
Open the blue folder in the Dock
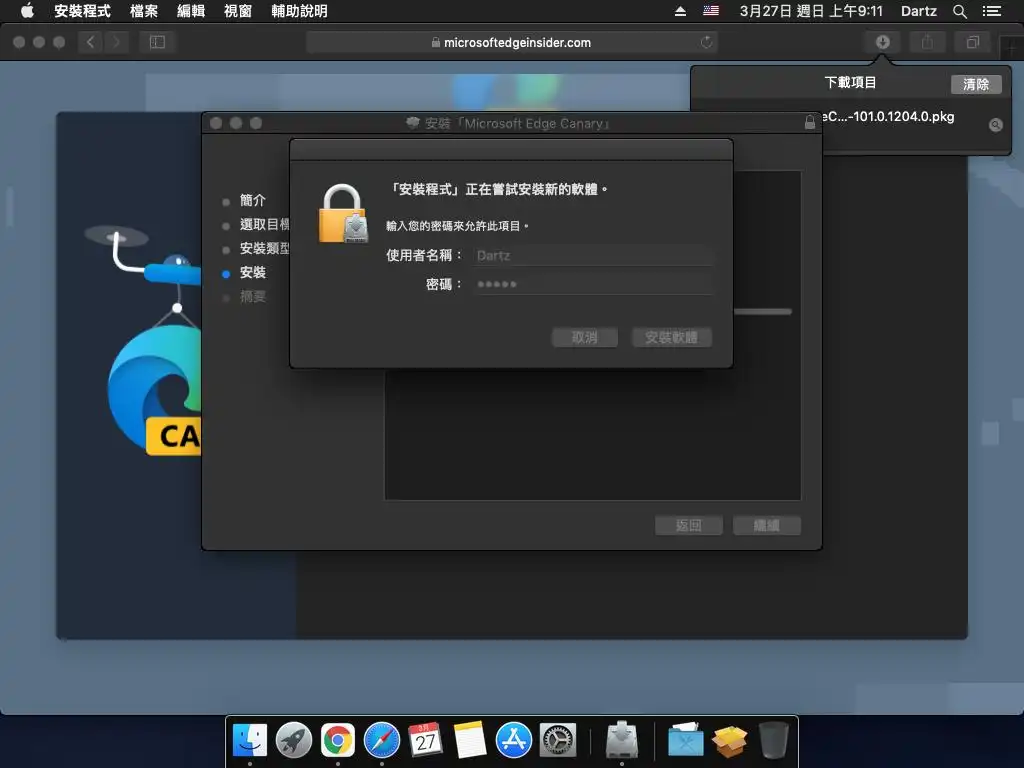click(686, 741)
